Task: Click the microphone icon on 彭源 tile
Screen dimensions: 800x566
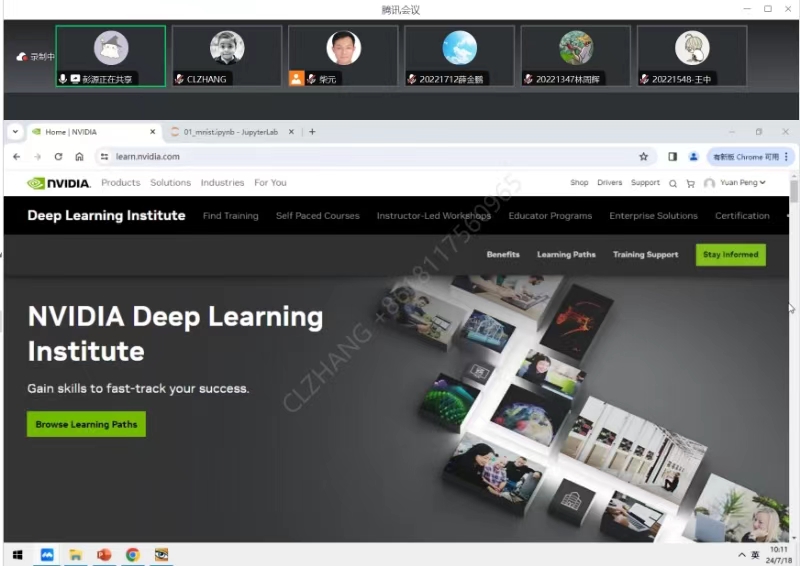Action: (x=63, y=79)
